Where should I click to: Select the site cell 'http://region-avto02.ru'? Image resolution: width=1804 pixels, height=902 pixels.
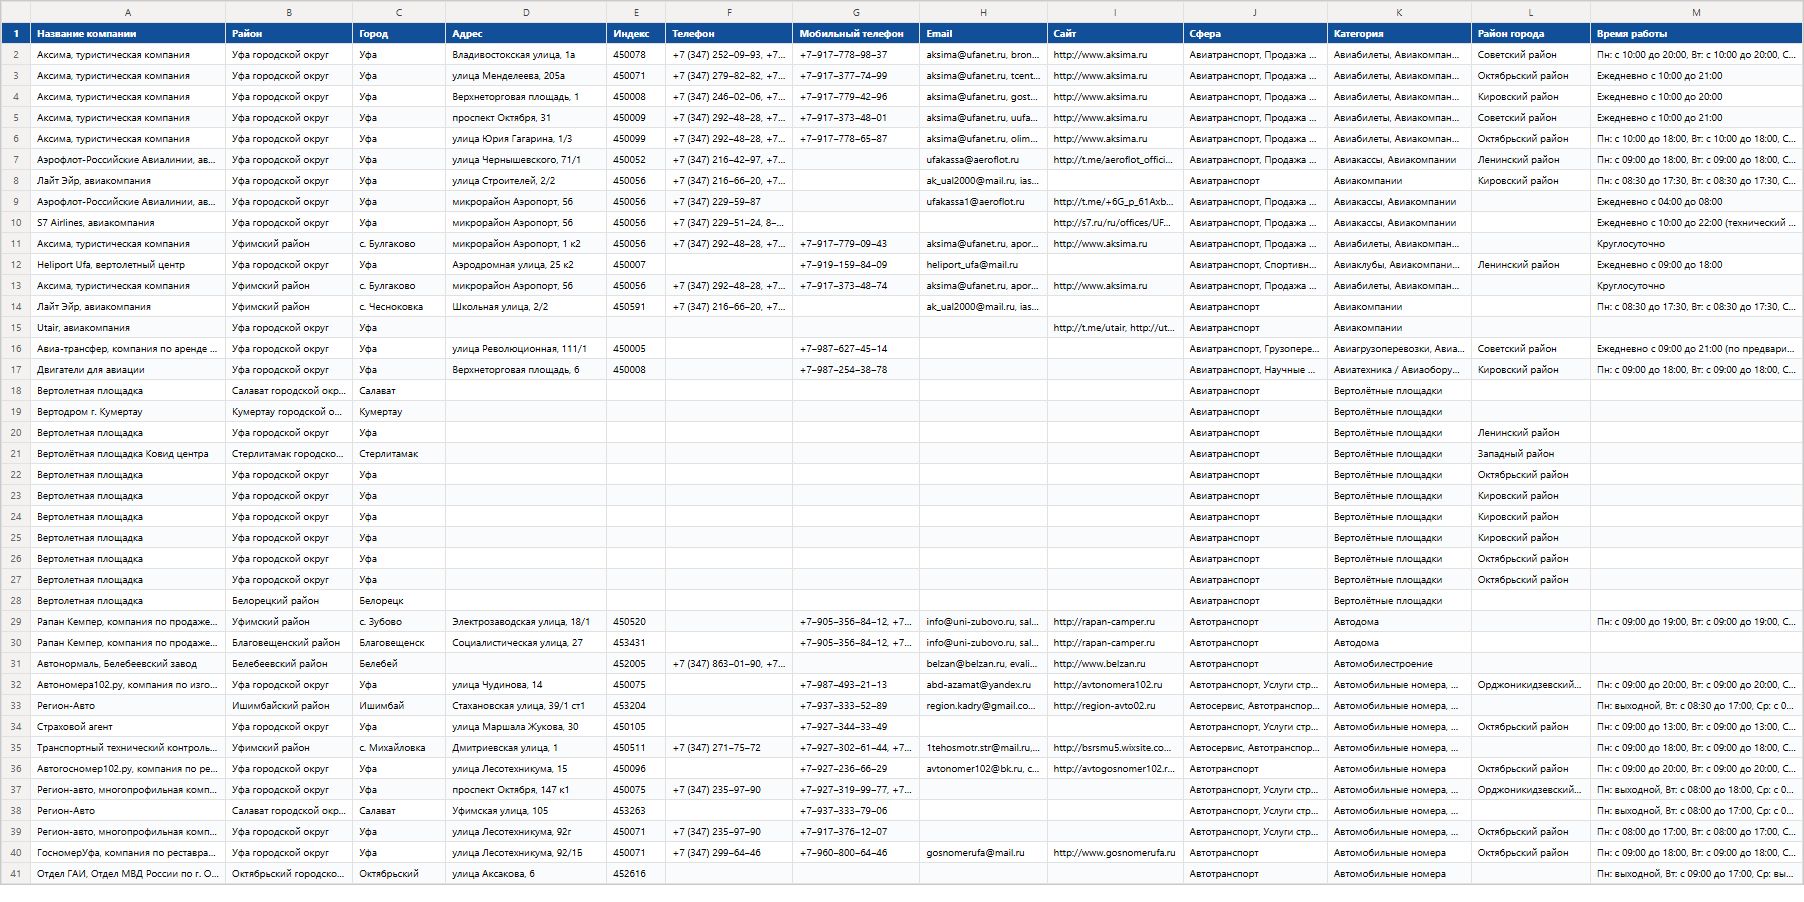[1115, 706]
